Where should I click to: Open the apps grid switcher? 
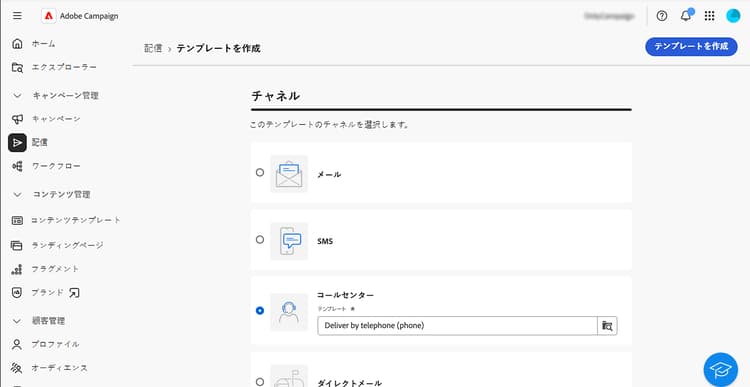tap(709, 16)
